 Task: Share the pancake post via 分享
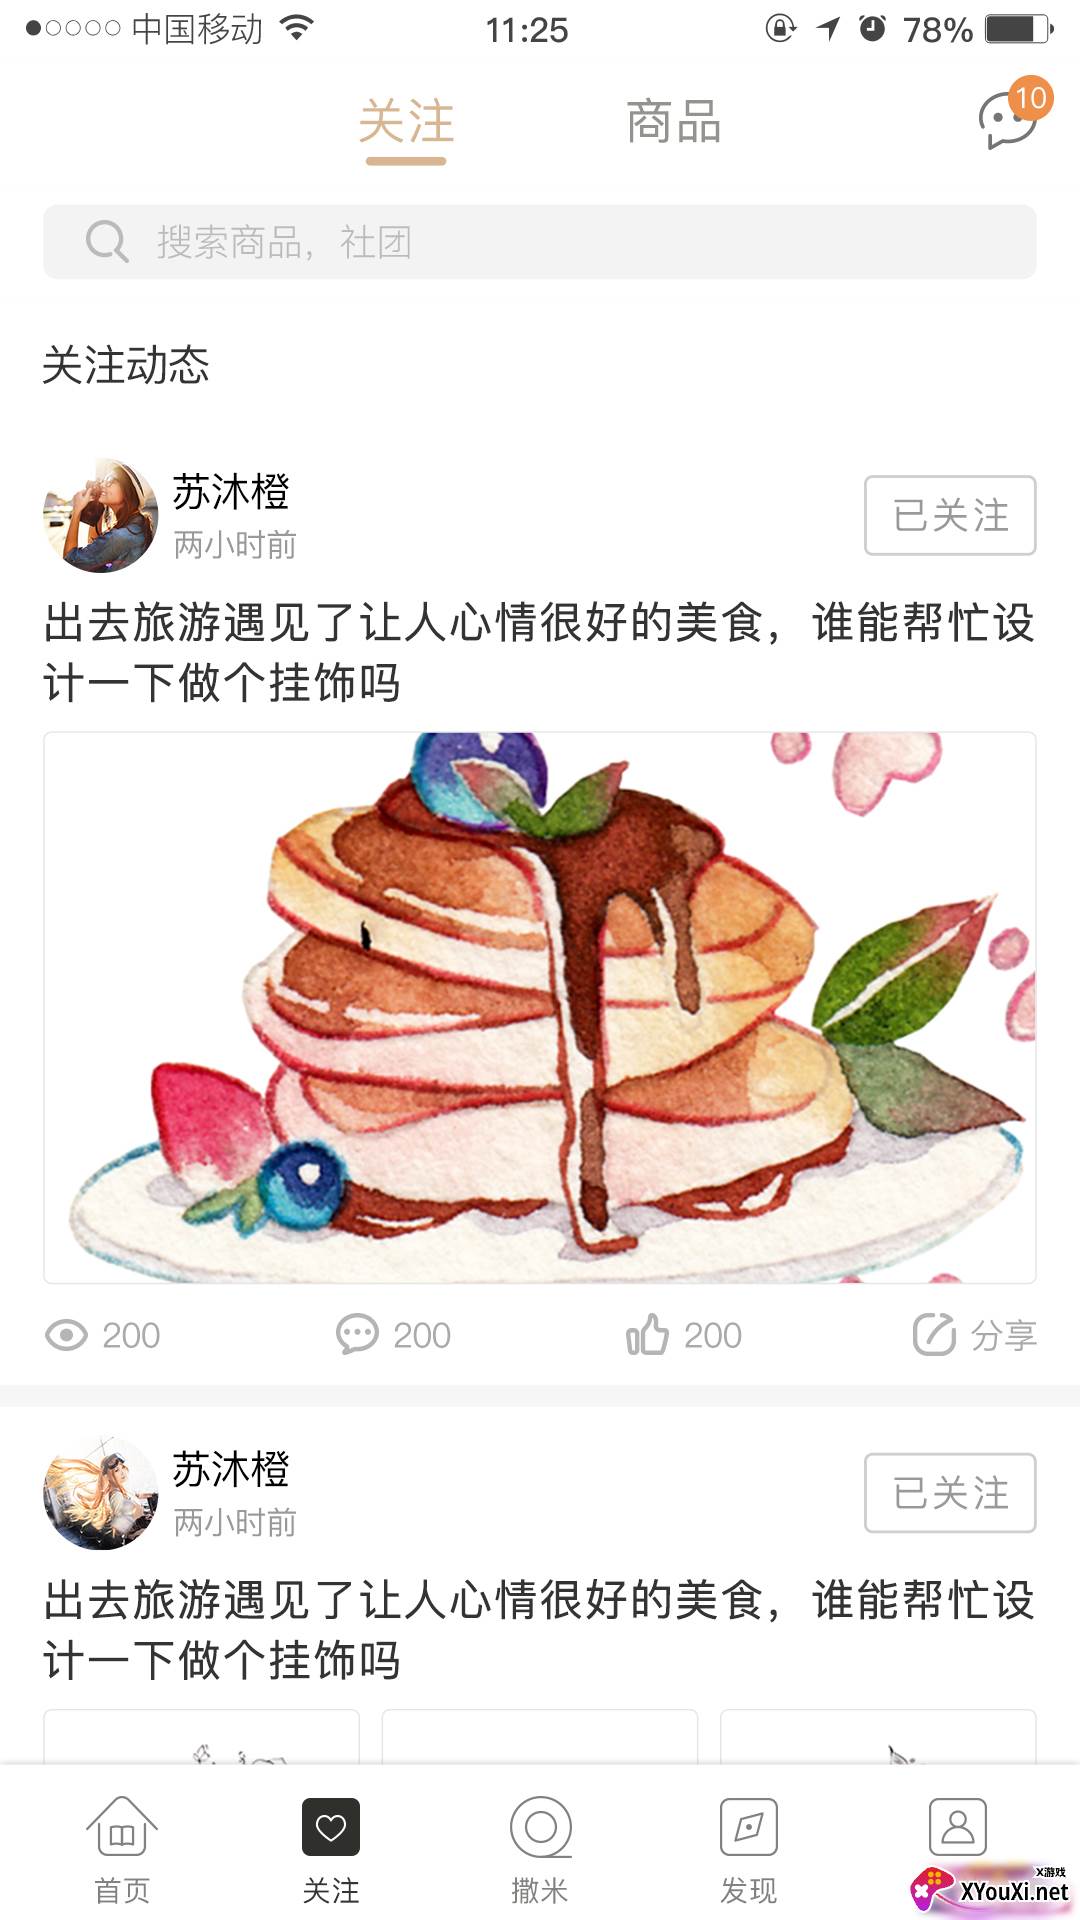[x=974, y=1334]
